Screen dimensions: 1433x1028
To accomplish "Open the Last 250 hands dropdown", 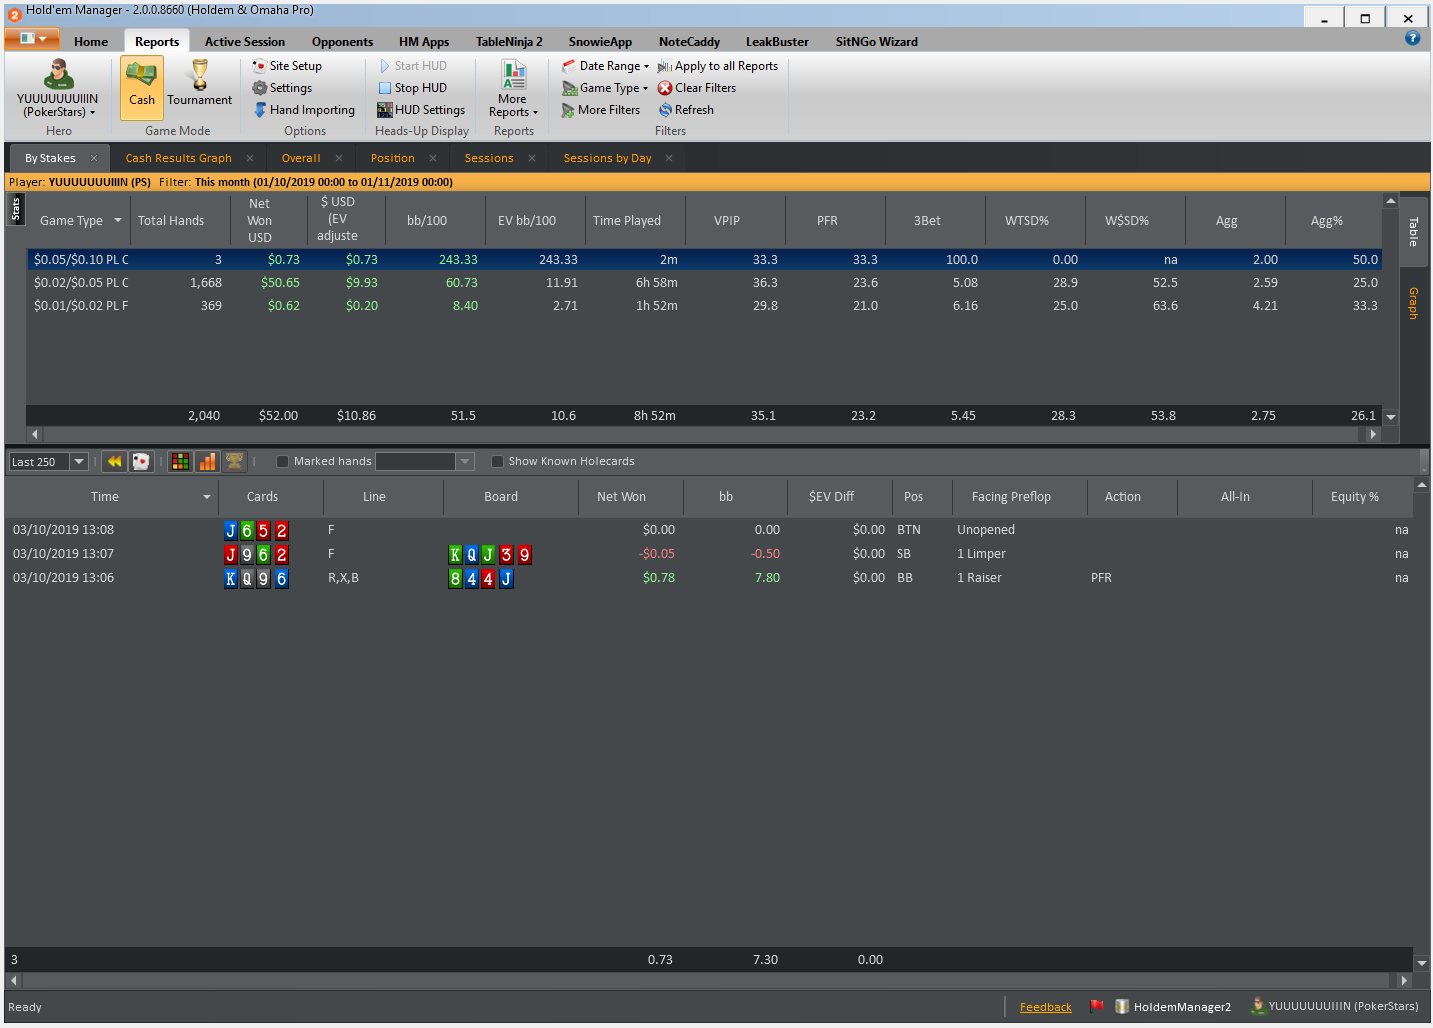I will coord(79,461).
